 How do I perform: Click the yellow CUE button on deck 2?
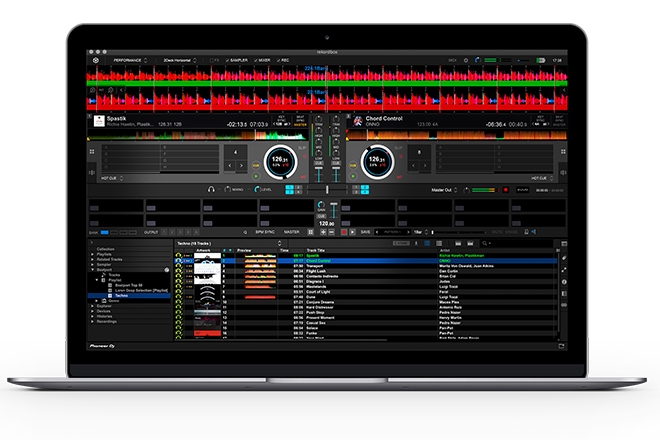point(353,165)
